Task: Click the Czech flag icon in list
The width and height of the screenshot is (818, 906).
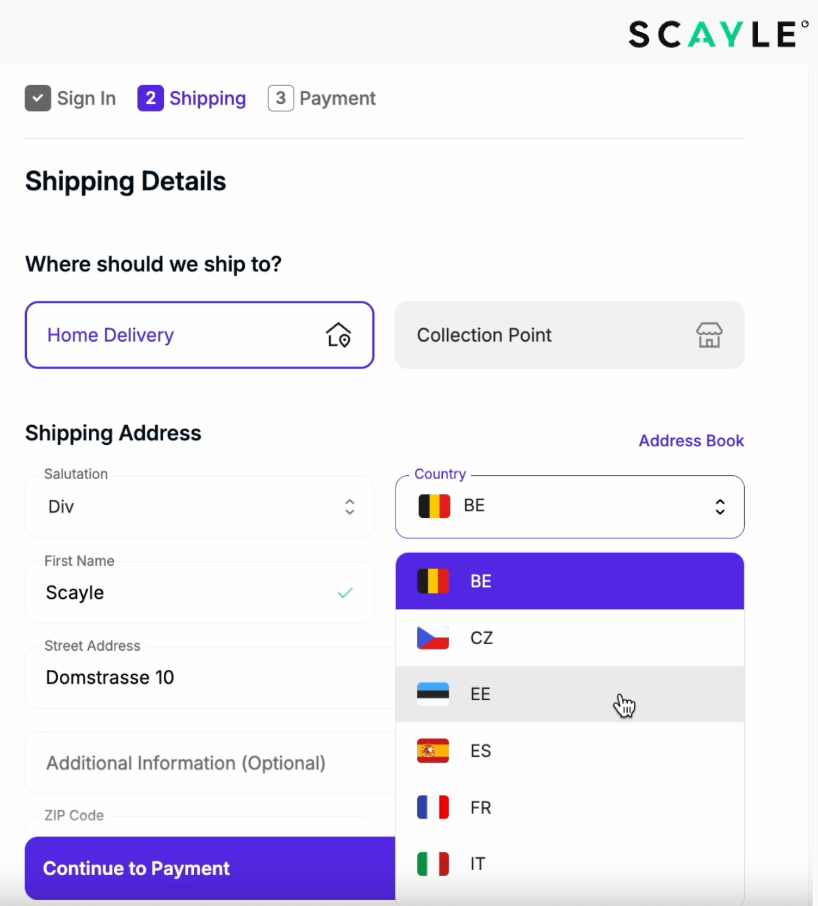Action: point(433,638)
